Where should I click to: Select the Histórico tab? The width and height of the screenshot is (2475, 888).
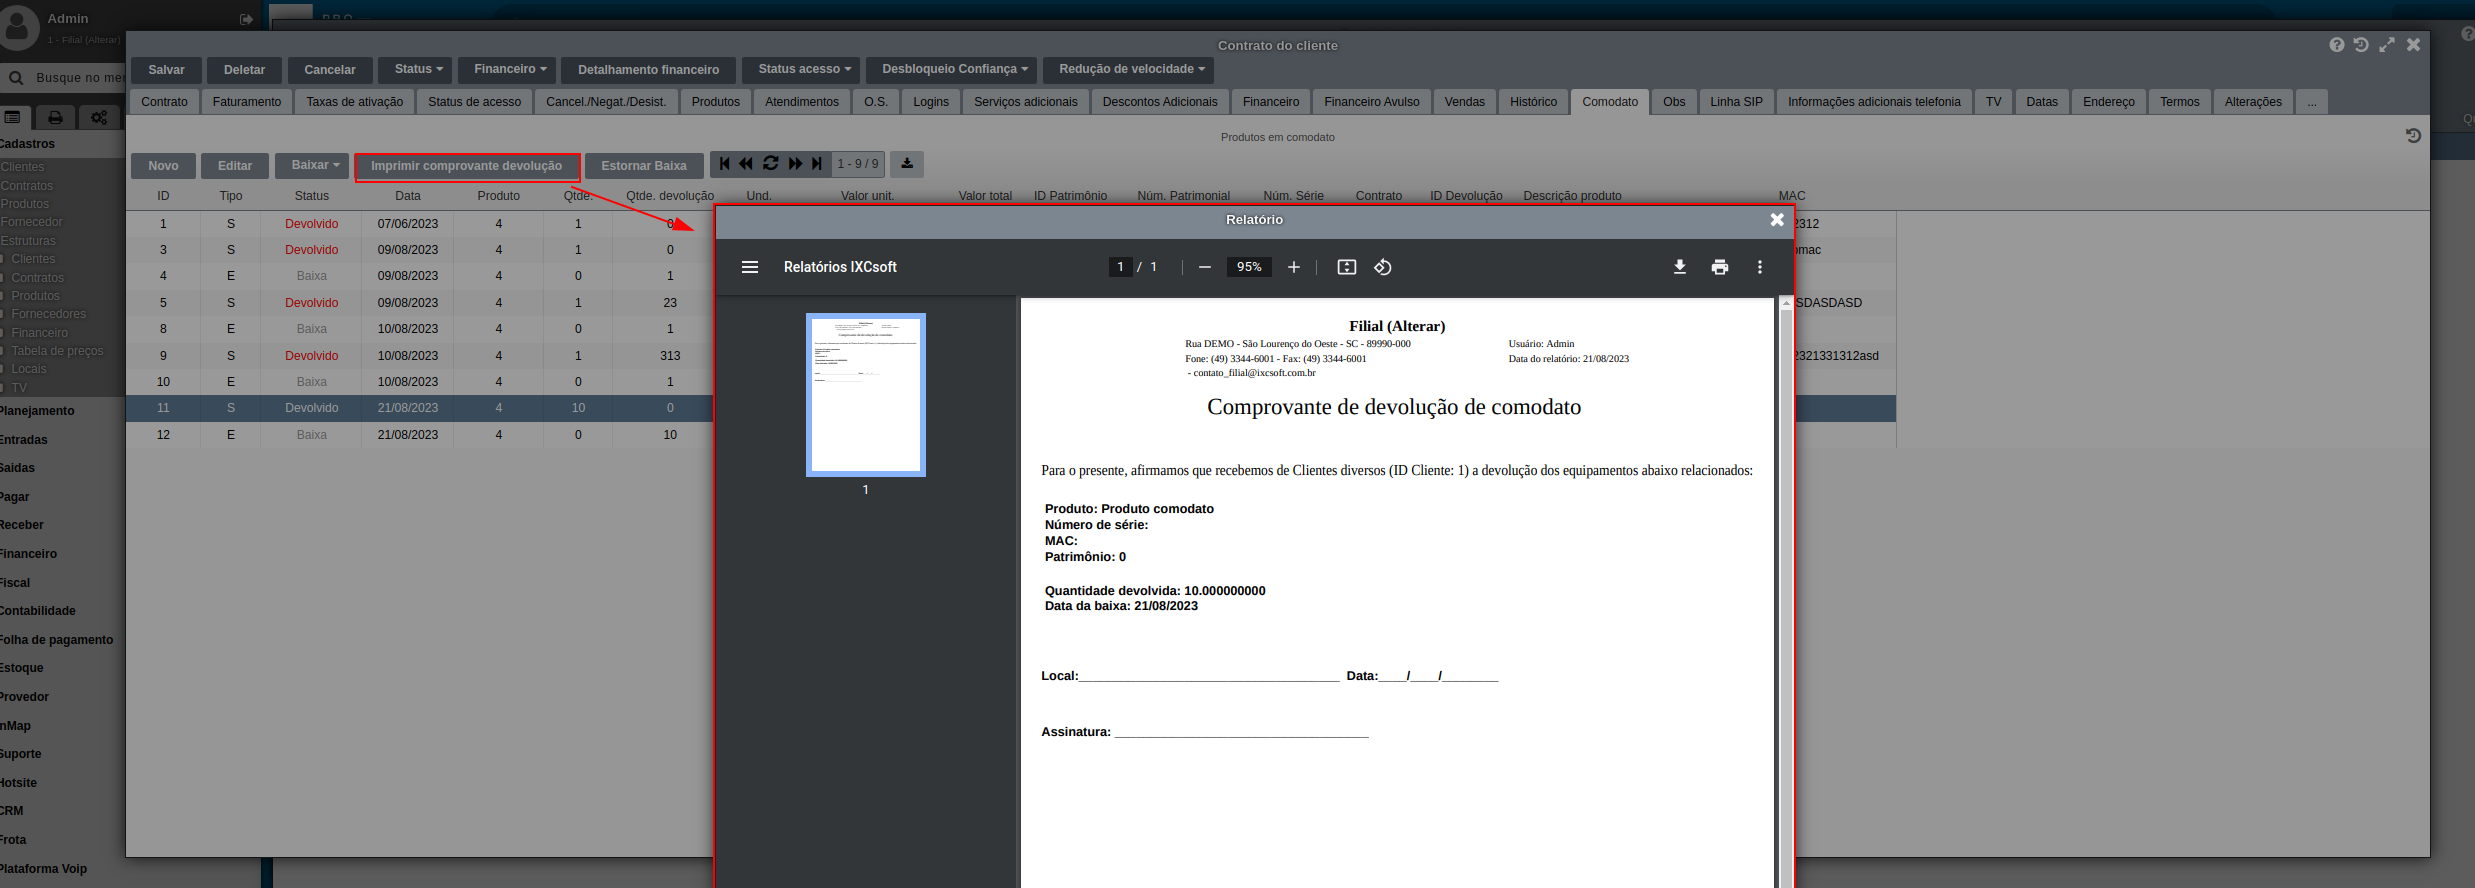pyautogui.click(x=1533, y=102)
